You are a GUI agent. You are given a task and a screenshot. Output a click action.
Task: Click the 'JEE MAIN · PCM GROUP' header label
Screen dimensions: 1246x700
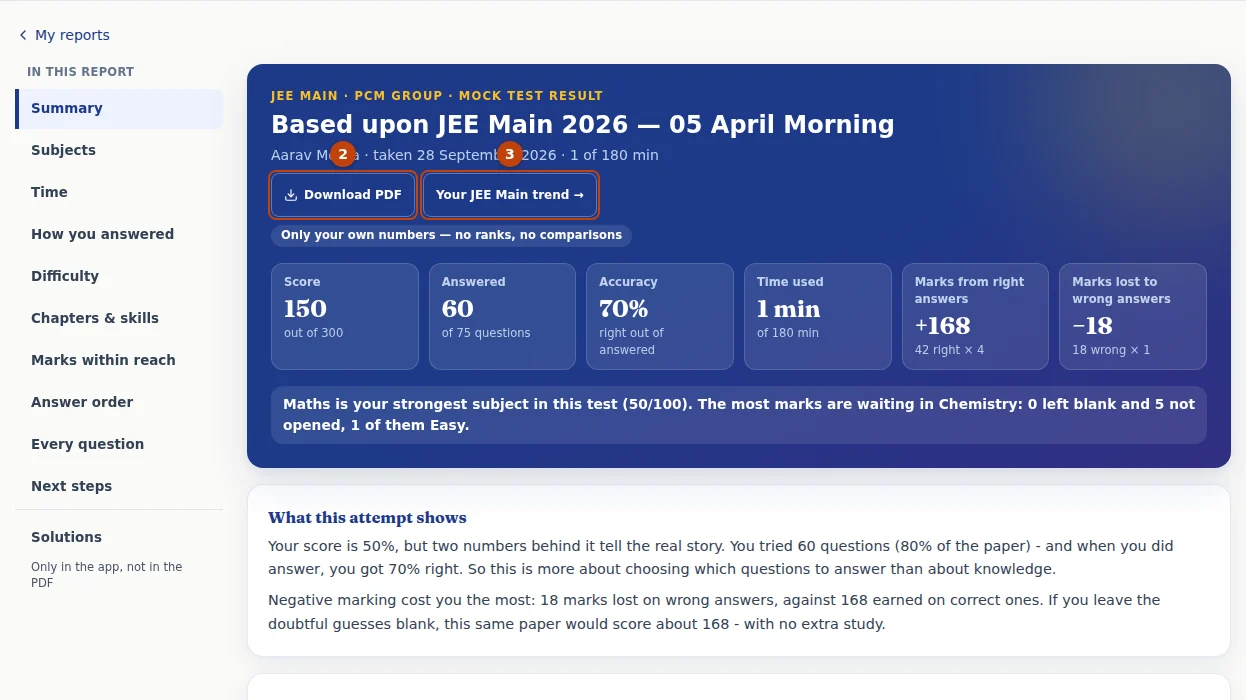[x=437, y=96]
